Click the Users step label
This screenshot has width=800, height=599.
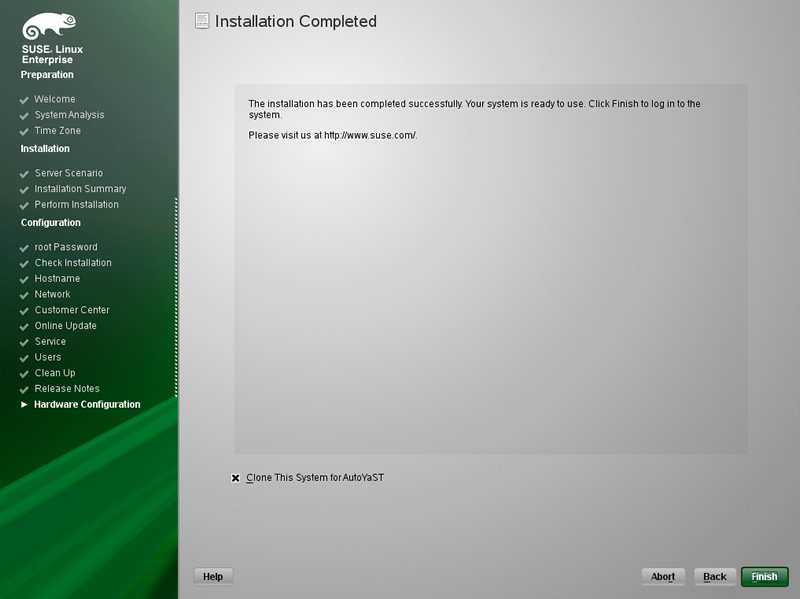coord(48,357)
